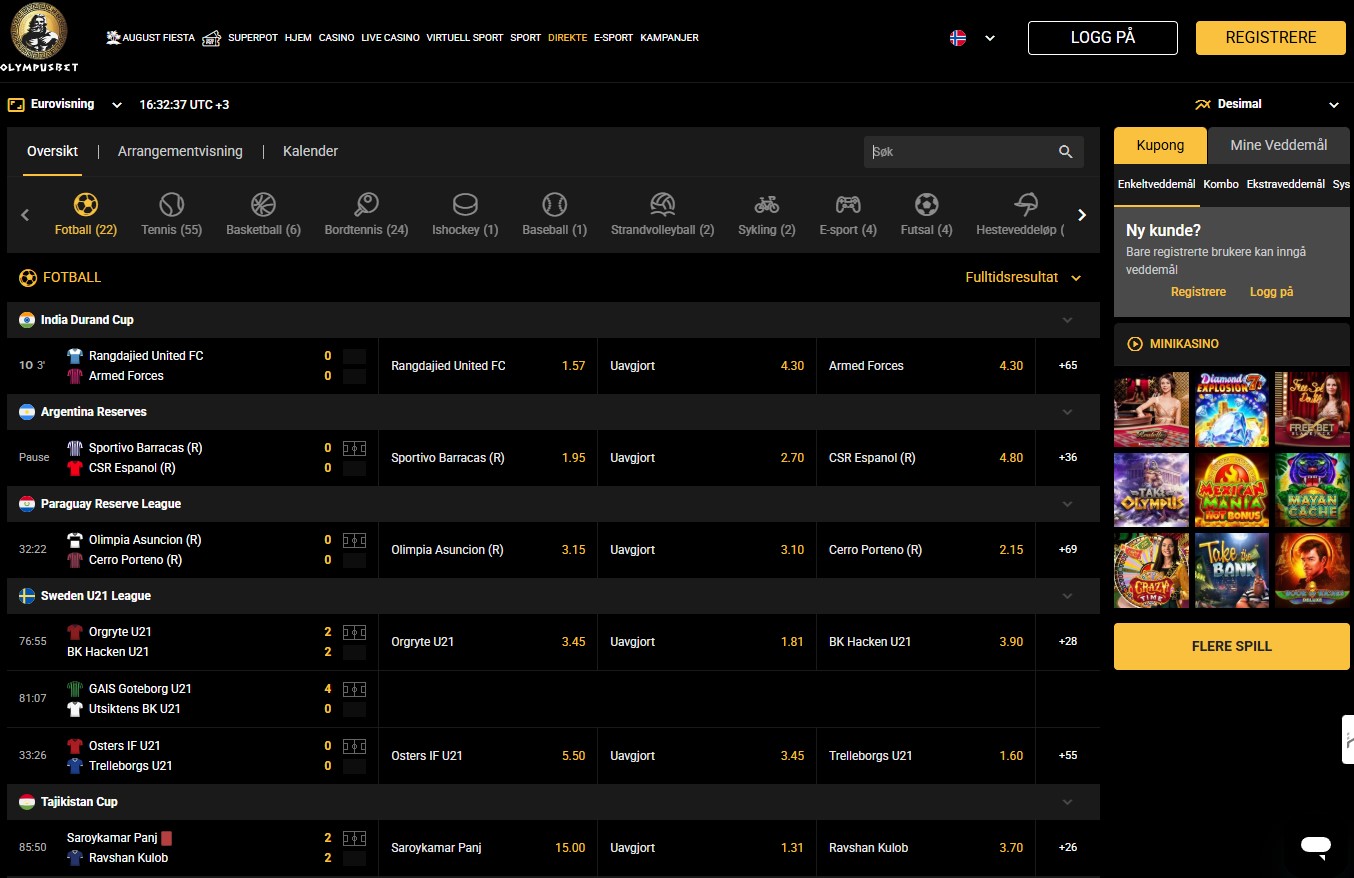Switch to Arrangementvisning tab
Viewport: 1354px width, 878px height.
(x=180, y=151)
